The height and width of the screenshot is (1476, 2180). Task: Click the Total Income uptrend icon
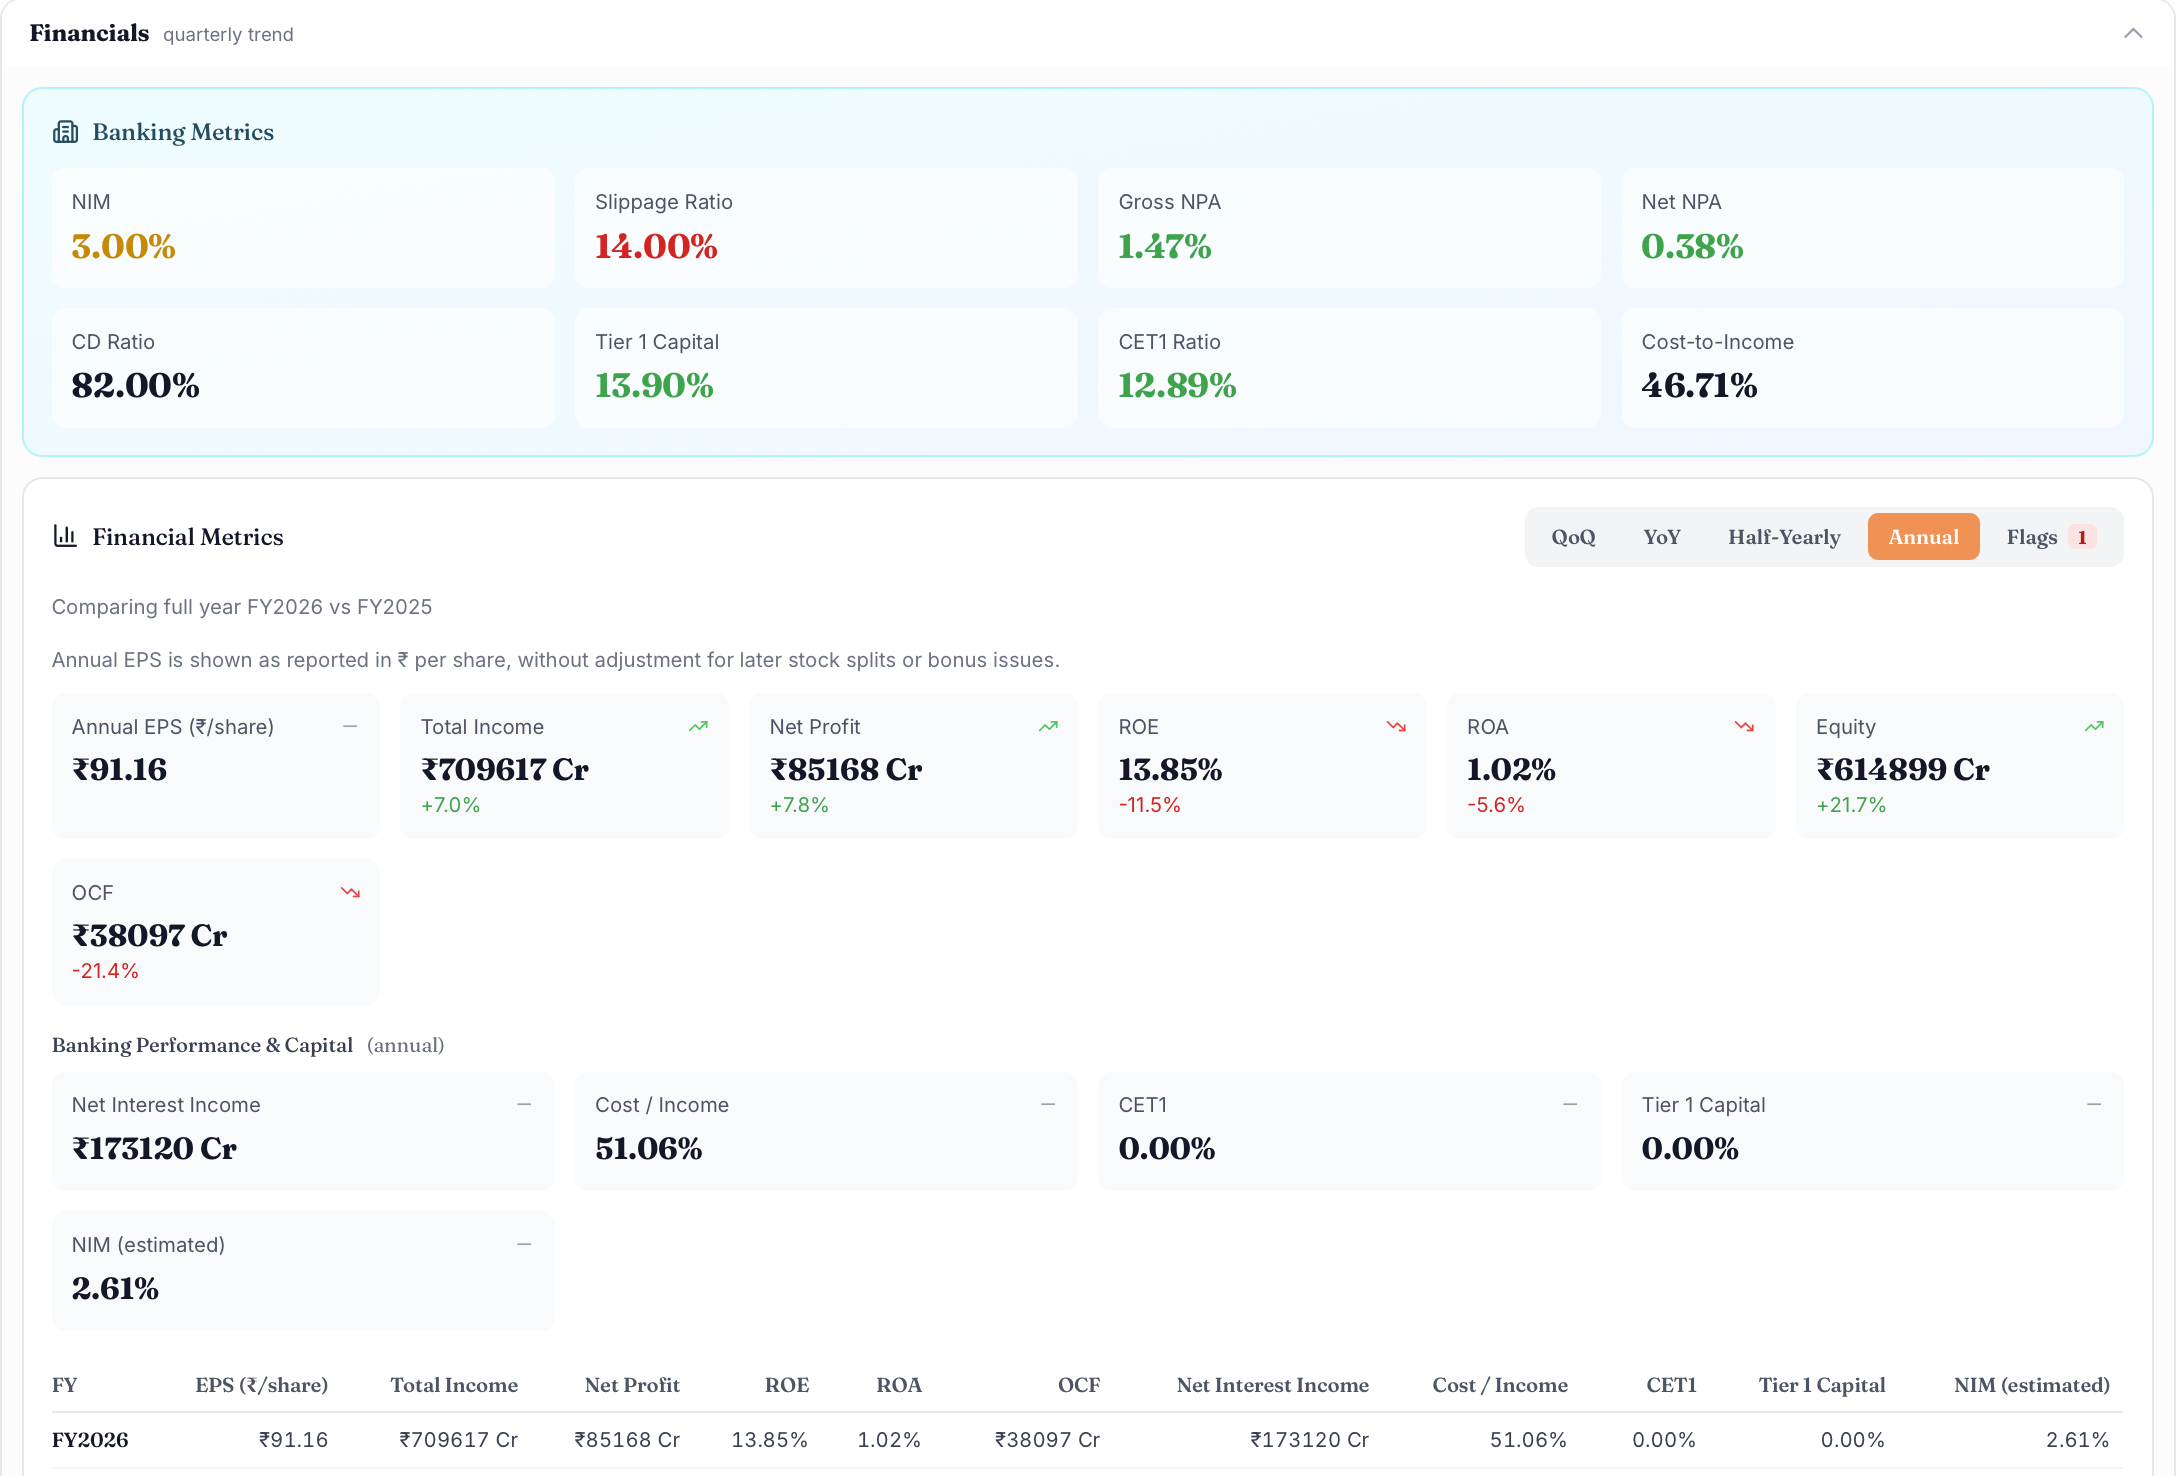point(698,727)
